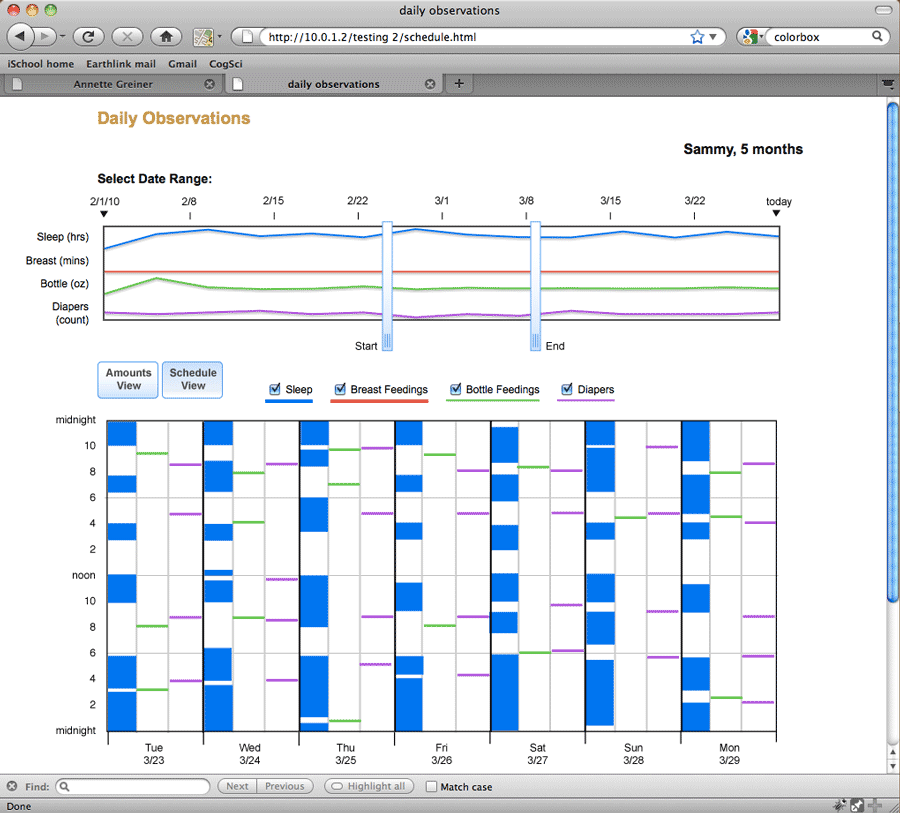Open the bookmark star dropdown arrow

pos(713,37)
